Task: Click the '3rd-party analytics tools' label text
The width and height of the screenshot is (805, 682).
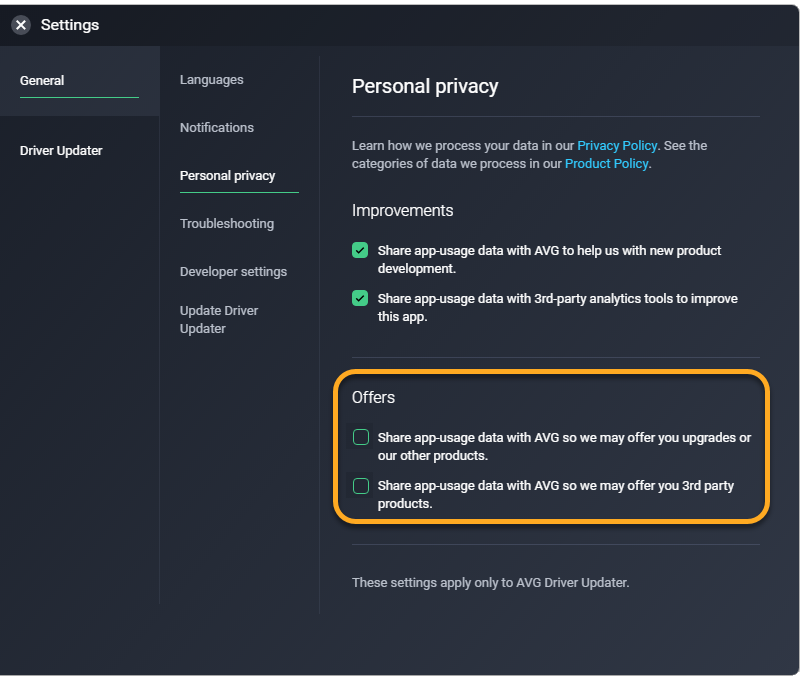Action: (x=557, y=307)
